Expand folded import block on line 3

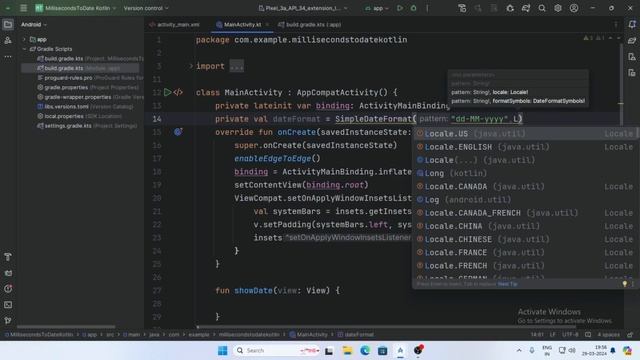[191, 66]
